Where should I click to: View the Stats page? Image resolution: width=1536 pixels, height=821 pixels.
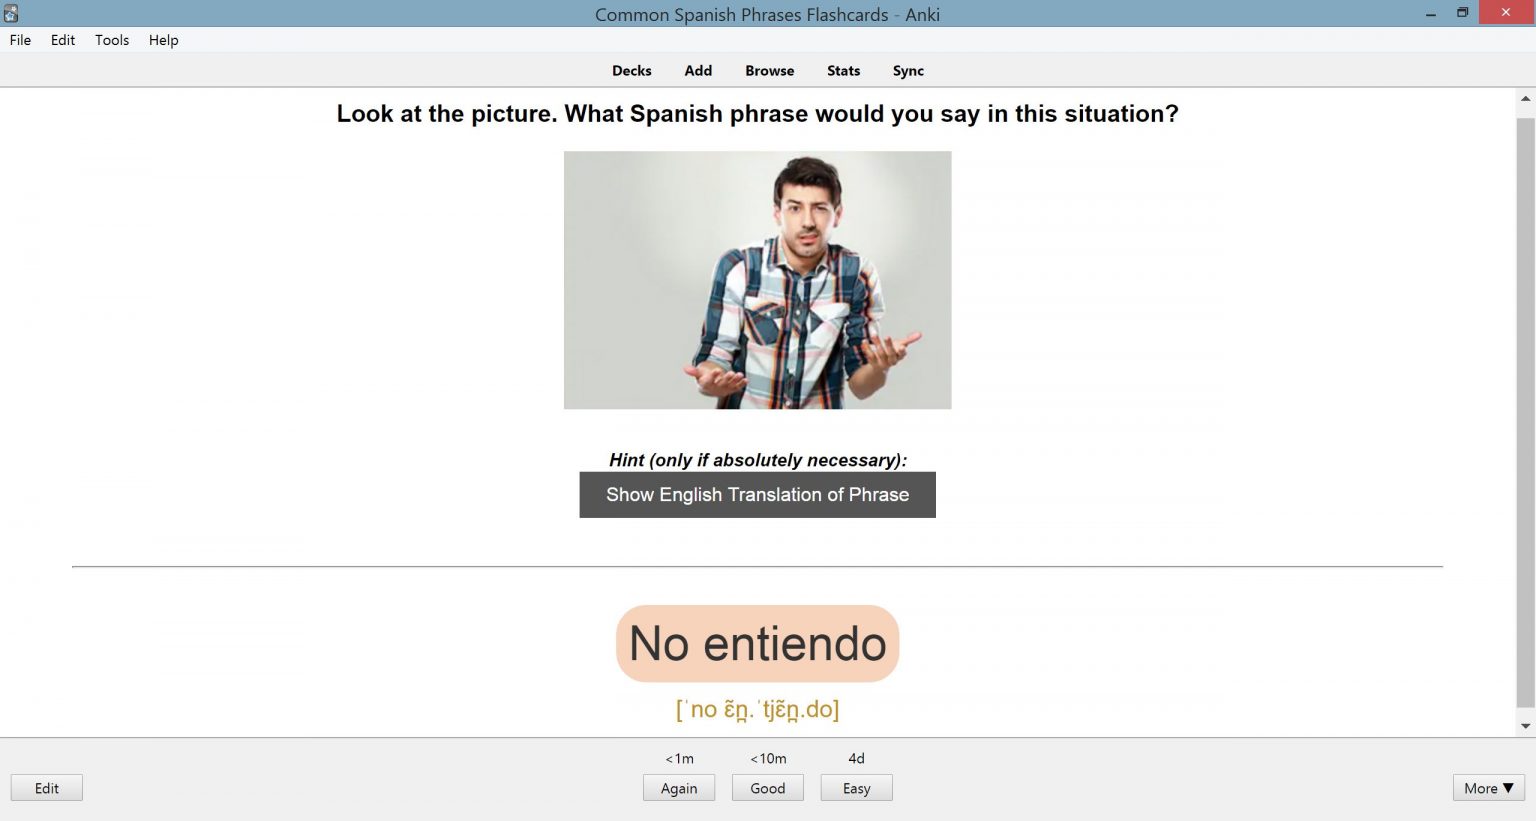[843, 71]
